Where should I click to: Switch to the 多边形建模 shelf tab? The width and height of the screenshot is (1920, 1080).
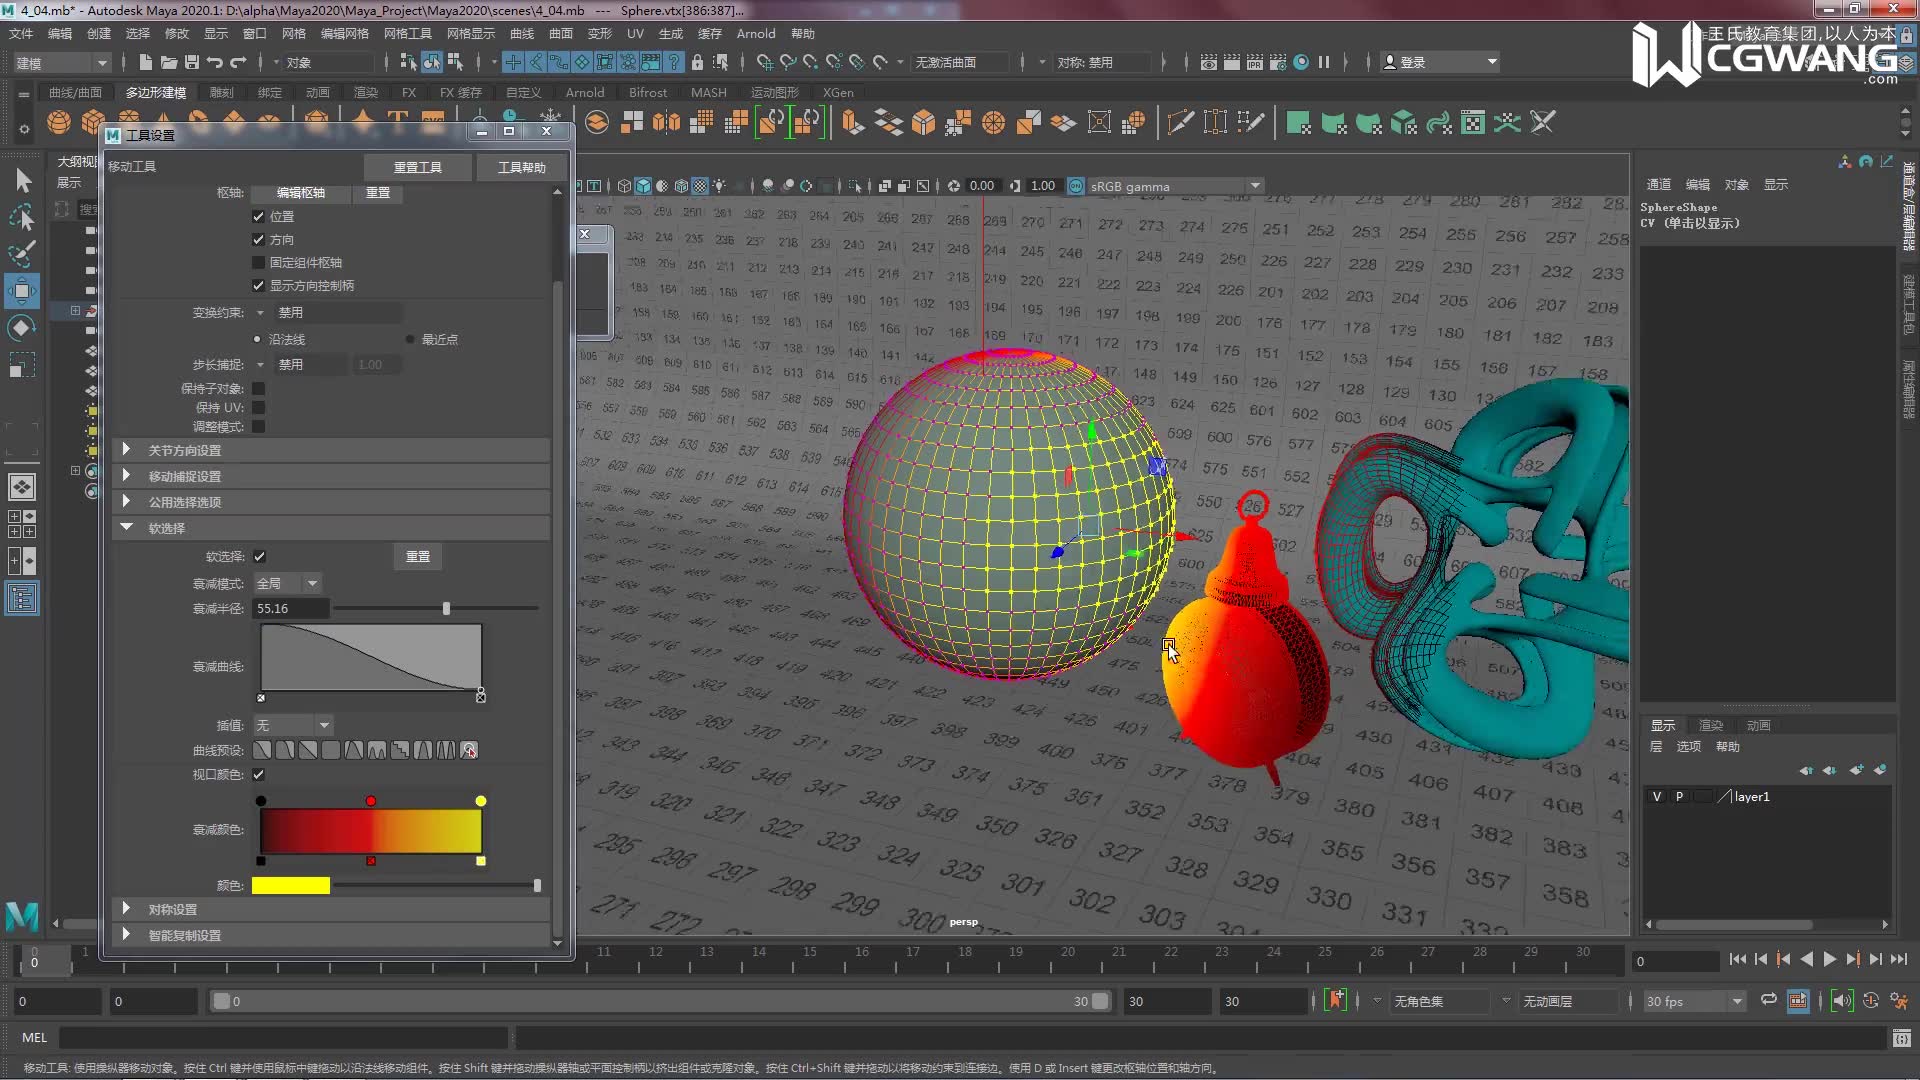(155, 92)
